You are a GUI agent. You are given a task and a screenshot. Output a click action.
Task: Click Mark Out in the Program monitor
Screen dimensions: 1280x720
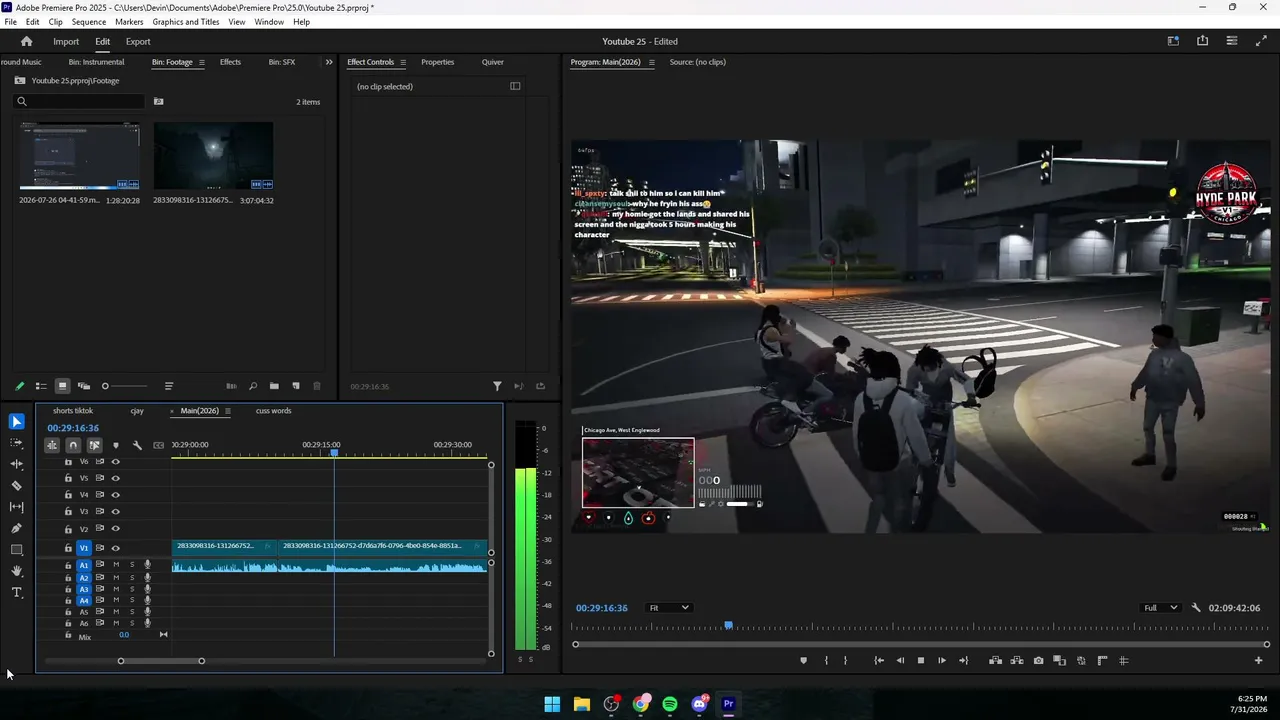point(845,660)
